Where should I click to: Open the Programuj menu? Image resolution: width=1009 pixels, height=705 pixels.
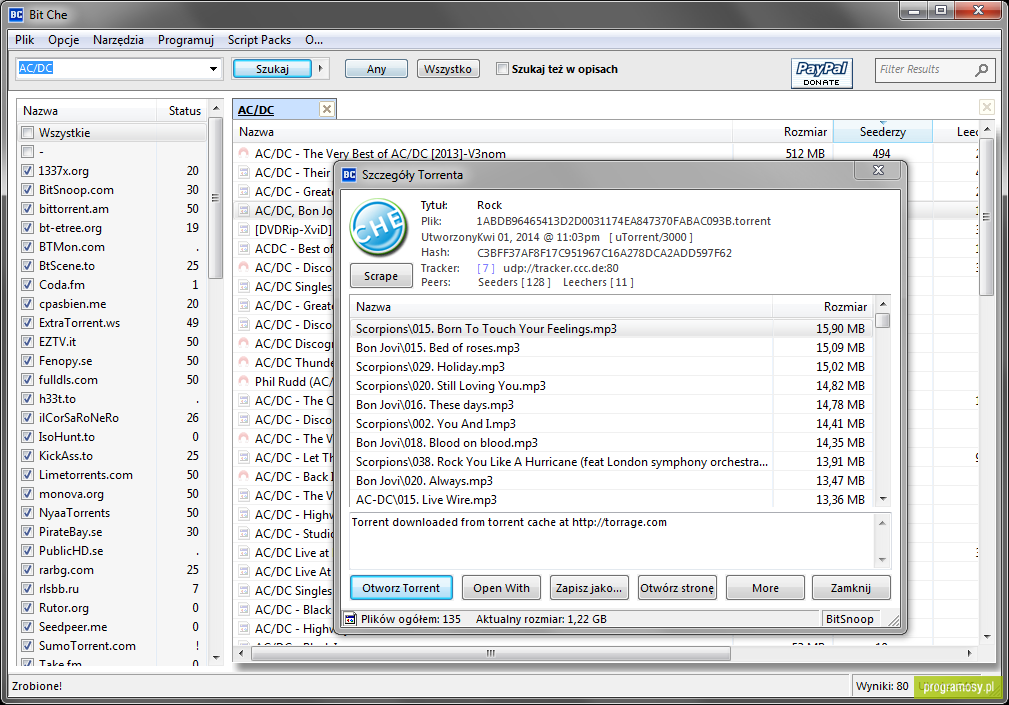click(x=186, y=40)
